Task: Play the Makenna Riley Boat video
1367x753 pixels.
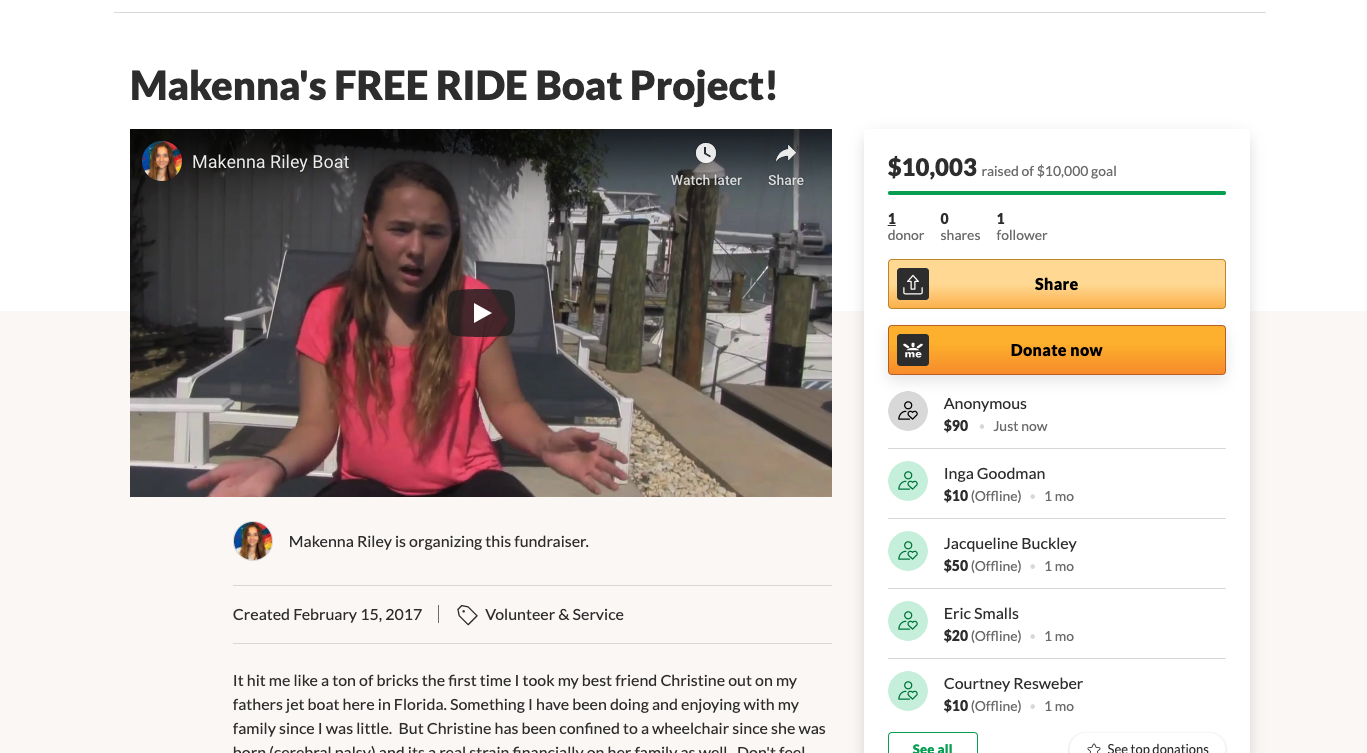Action: [481, 313]
